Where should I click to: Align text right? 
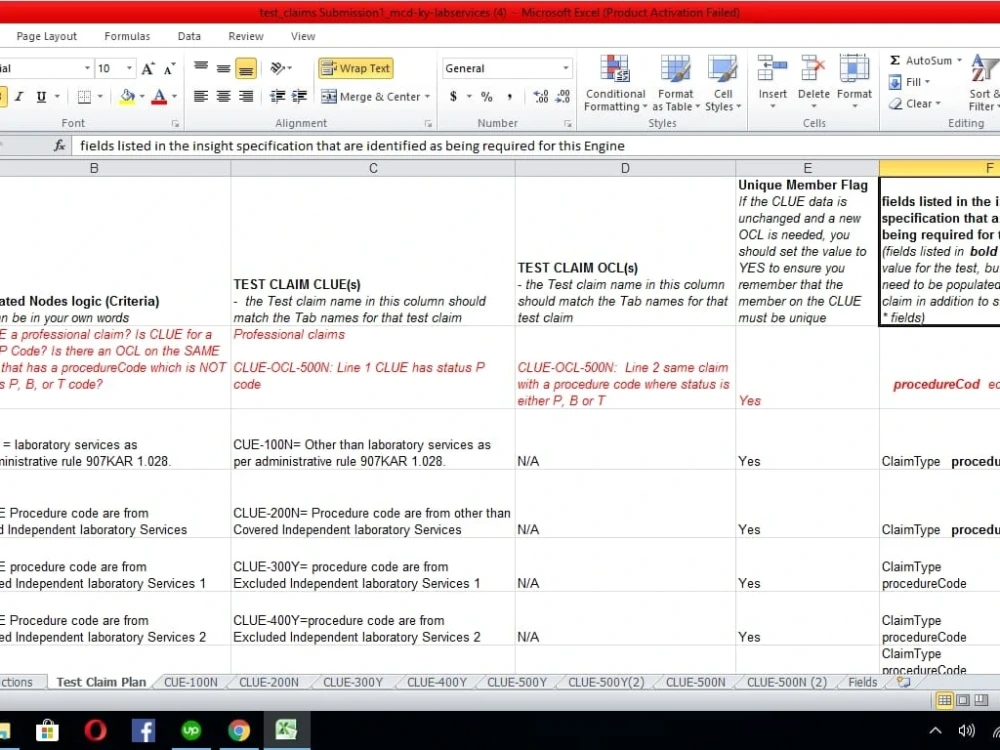[x=246, y=96]
